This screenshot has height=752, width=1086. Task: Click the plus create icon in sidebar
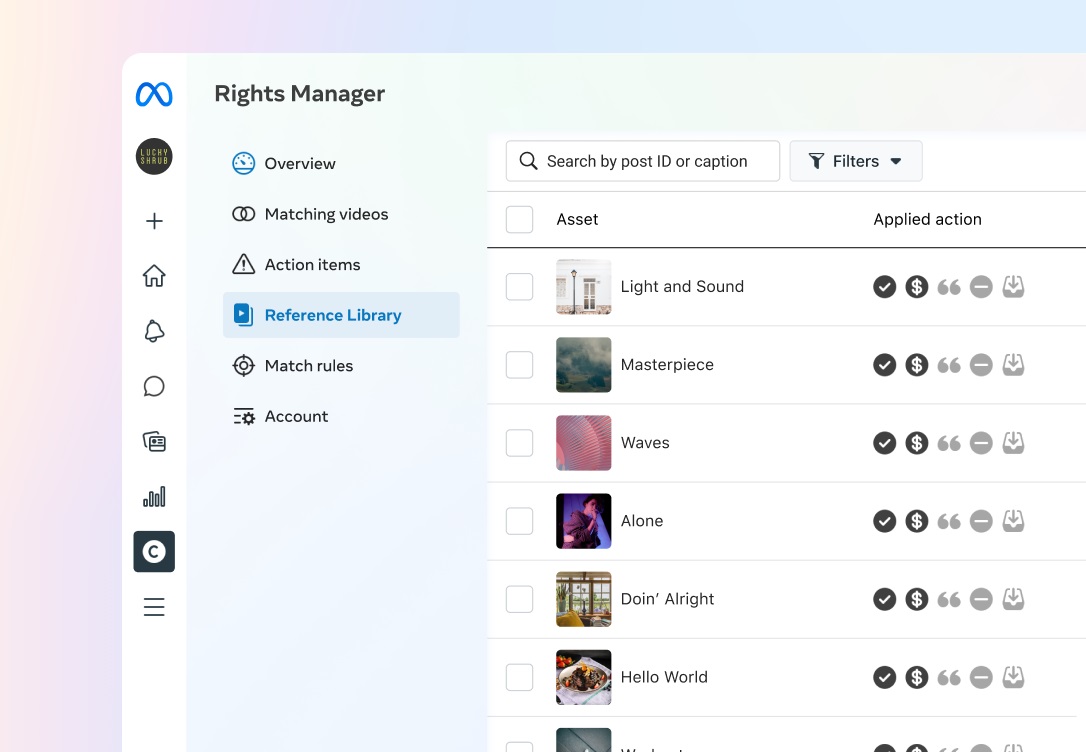click(x=154, y=221)
